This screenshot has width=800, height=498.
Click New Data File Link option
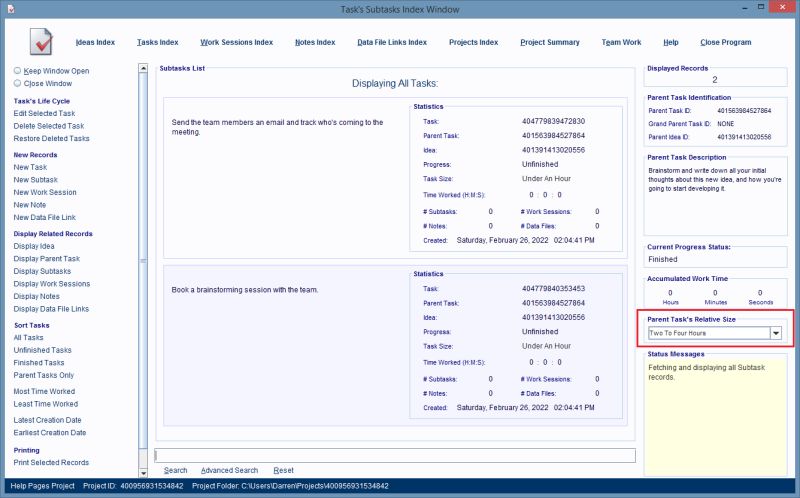[x=44, y=217]
